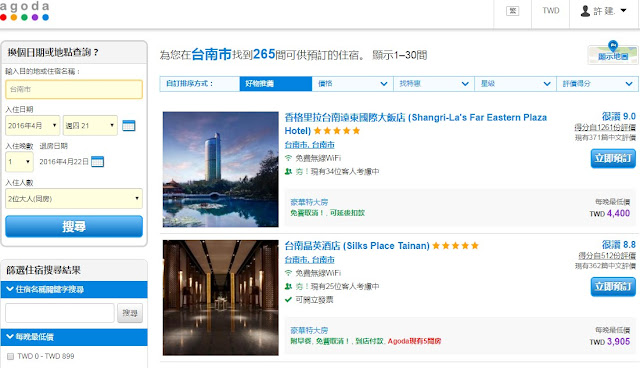Click the WiFi icon under Shangri-La listing

288,158
